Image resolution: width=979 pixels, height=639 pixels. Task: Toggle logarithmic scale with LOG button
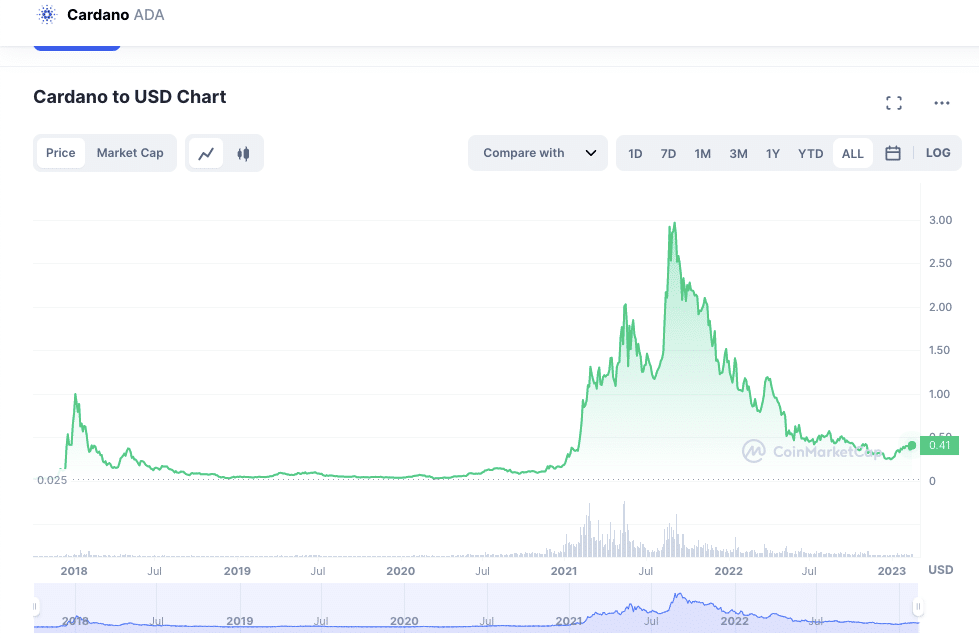pyautogui.click(x=937, y=153)
